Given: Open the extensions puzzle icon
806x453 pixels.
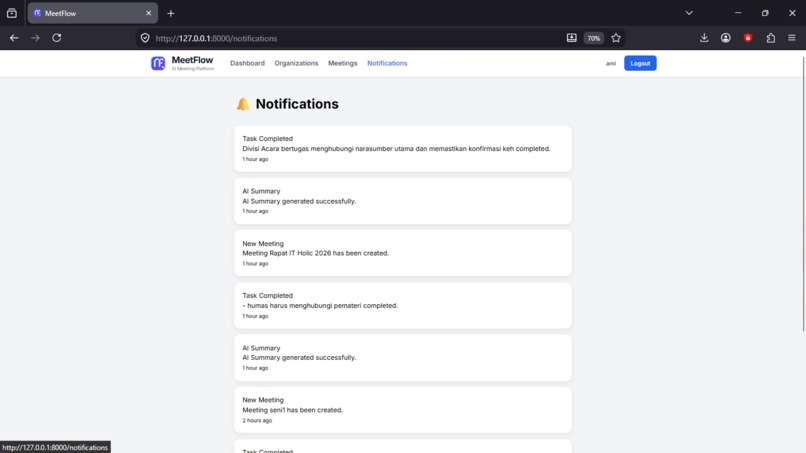Looking at the screenshot, I should click(x=771, y=38).
